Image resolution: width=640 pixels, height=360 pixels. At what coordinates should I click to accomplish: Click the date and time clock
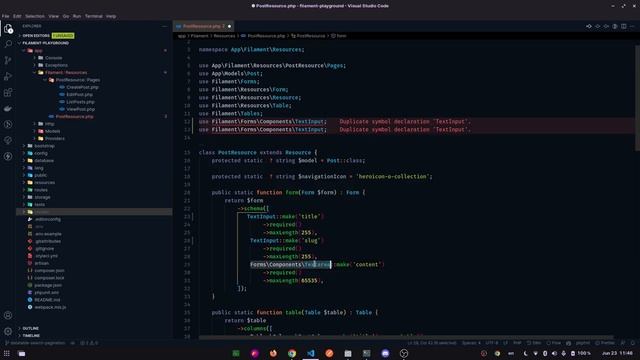(x=617, y=353)
